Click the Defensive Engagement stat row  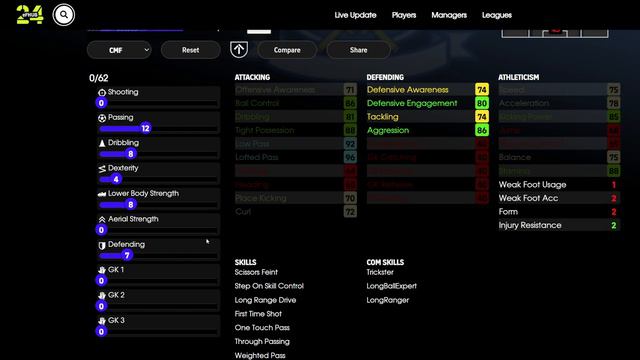427,103
